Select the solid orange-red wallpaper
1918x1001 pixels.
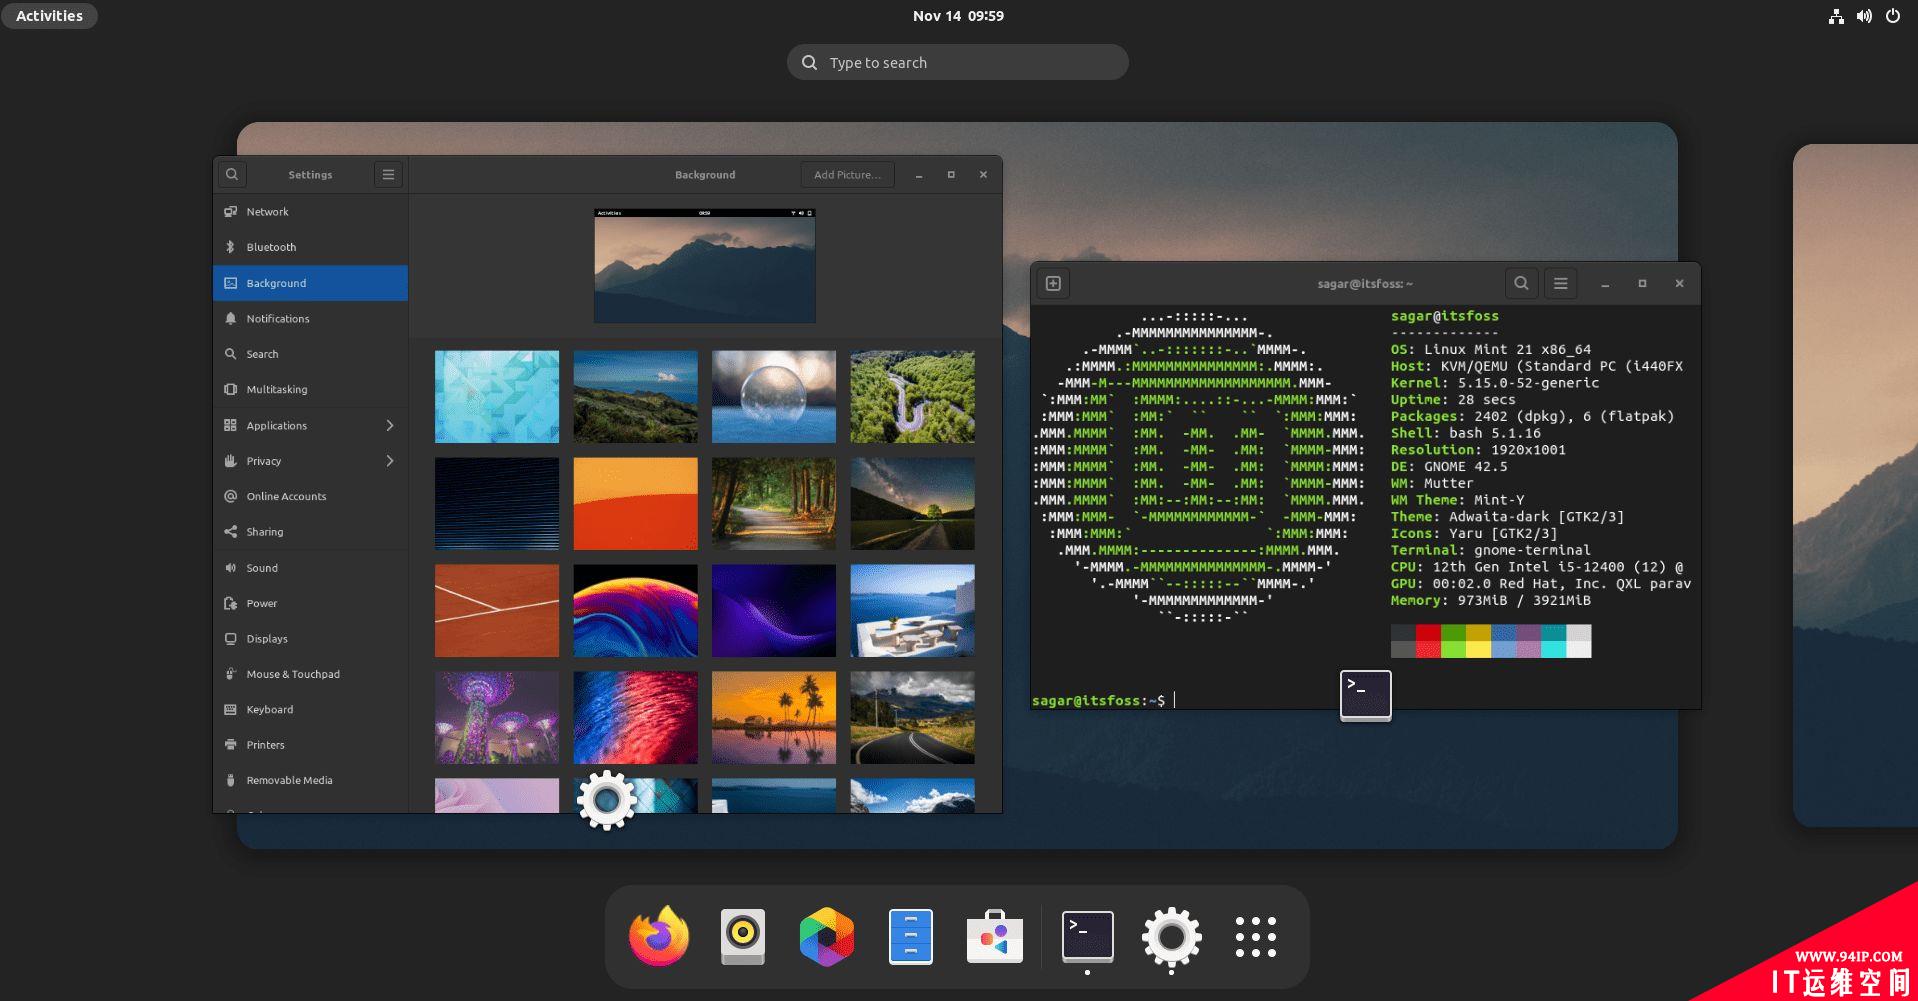pyautogui.click(x=636, y=504)
